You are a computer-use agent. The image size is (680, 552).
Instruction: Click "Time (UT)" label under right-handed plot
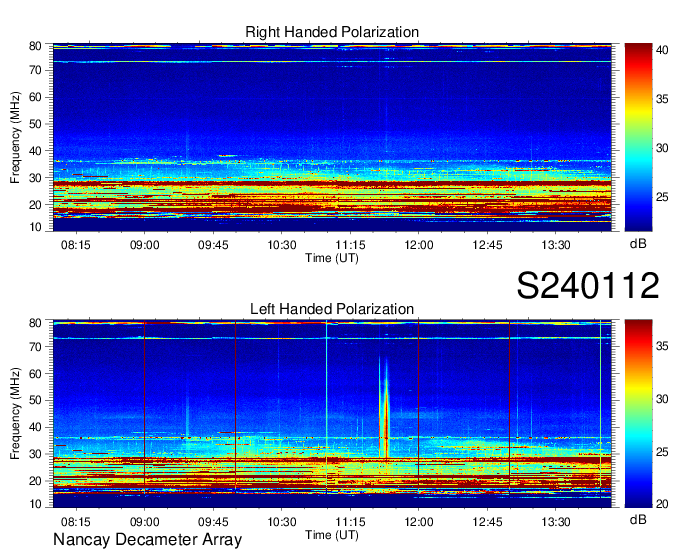point(332,258)
